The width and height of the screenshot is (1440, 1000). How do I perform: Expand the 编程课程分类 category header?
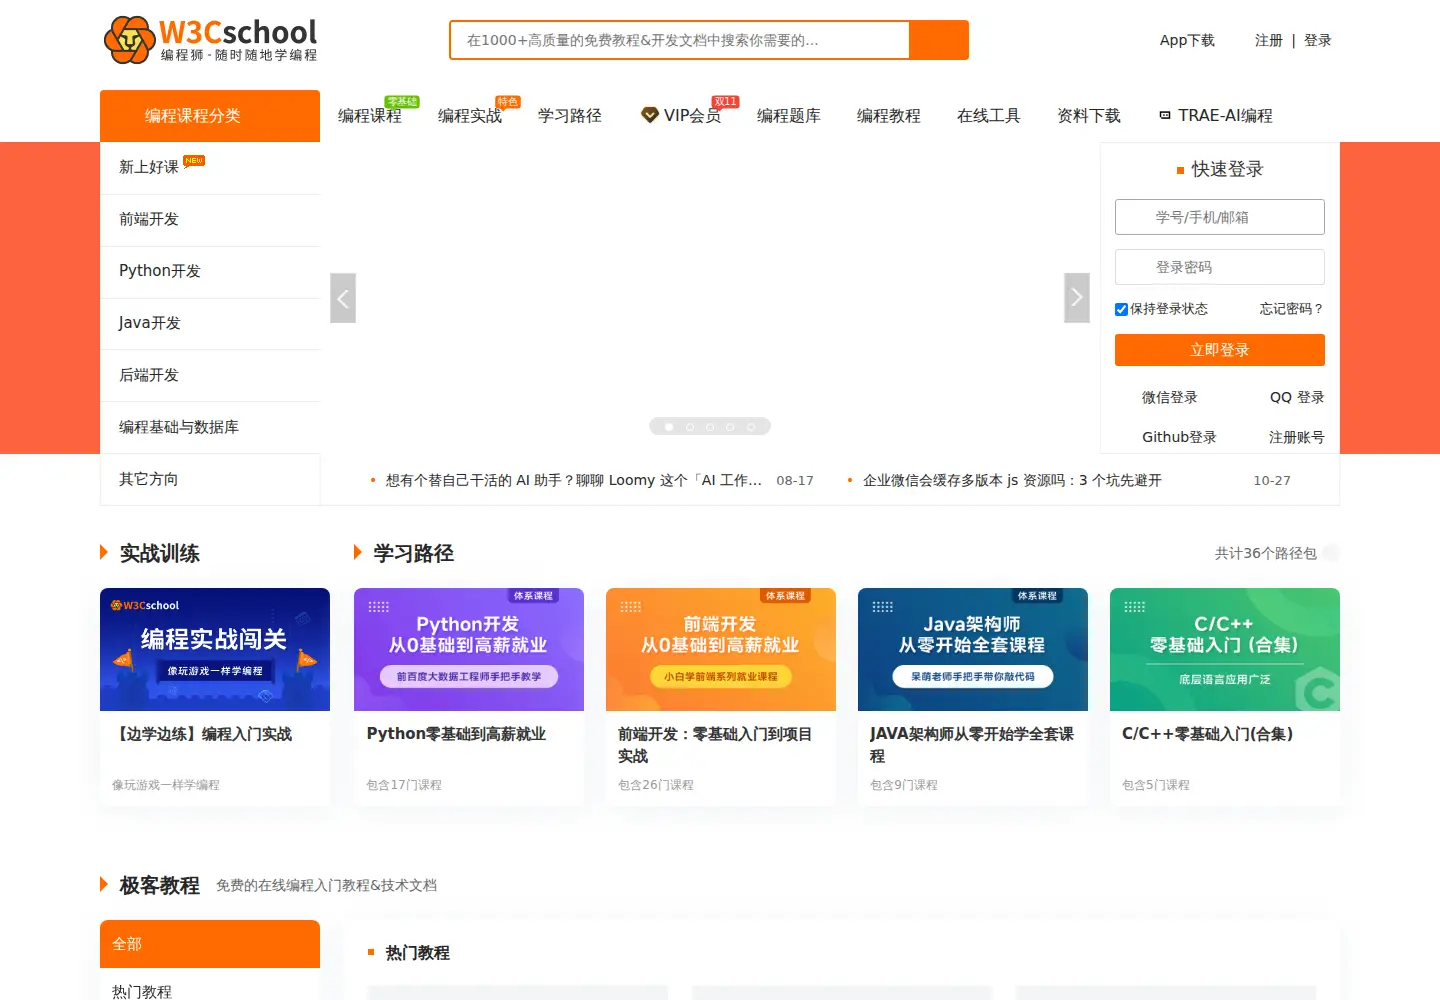pos(210,116)
